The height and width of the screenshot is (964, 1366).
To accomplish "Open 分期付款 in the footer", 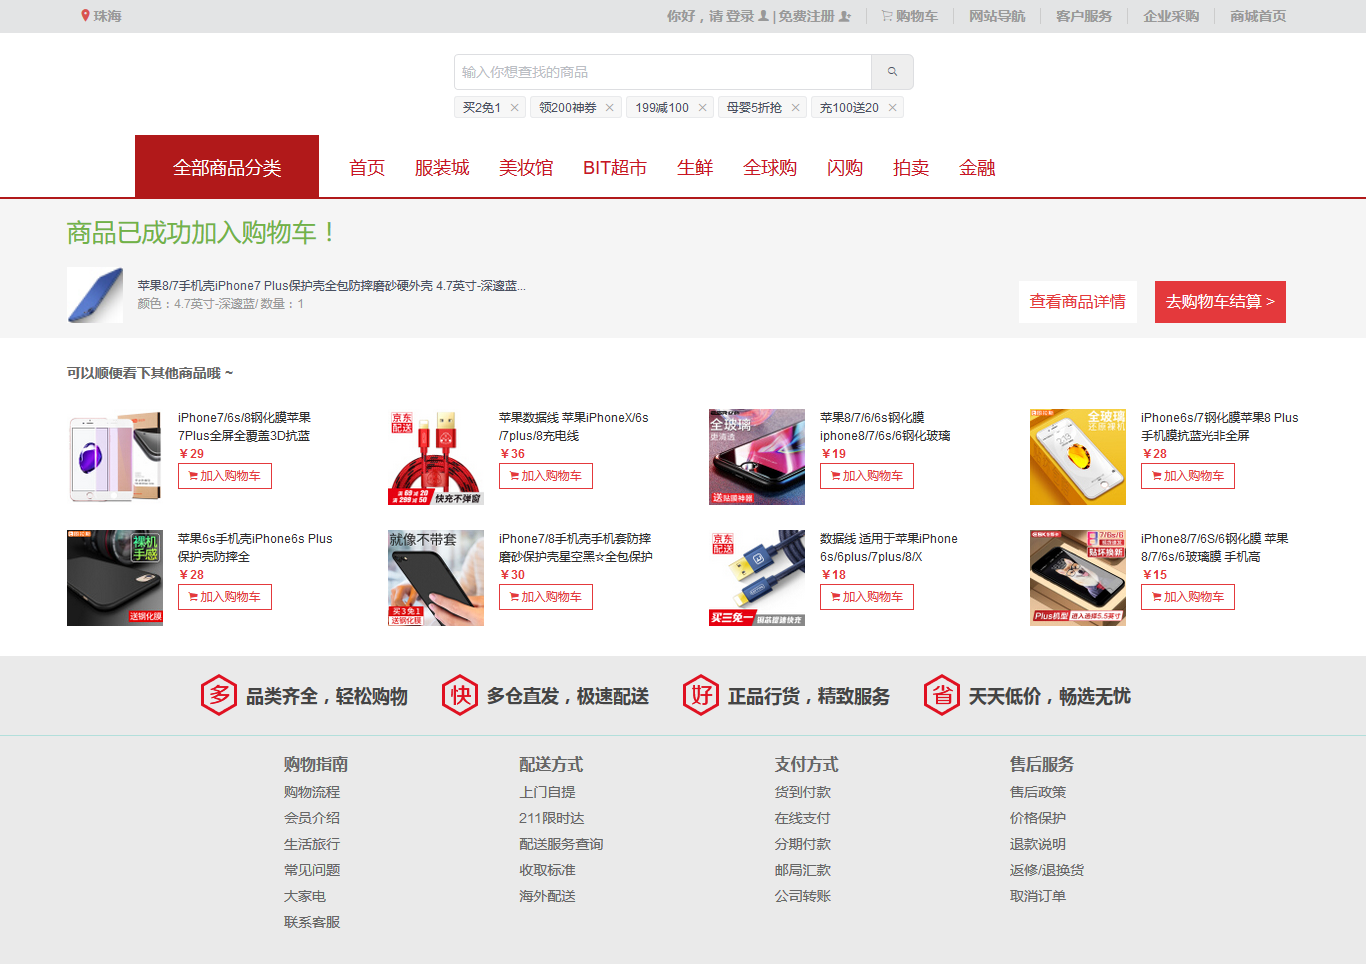I will [x=803, y=844].
